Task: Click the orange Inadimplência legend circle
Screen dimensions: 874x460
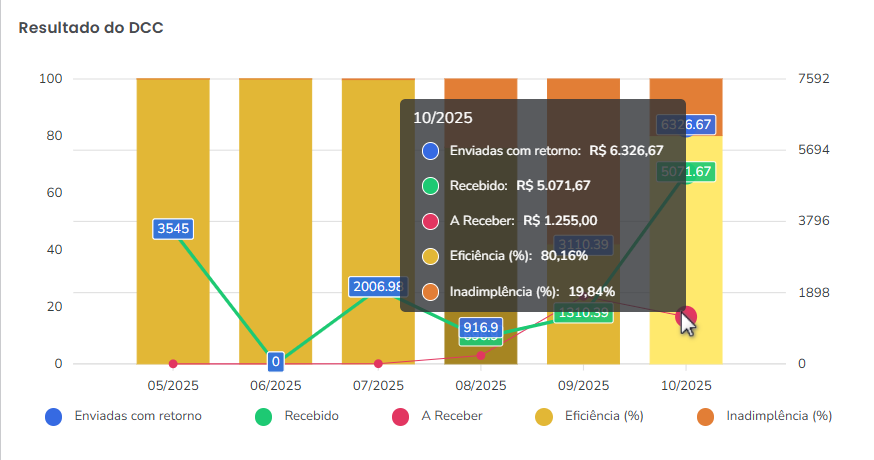Action: coord(706,416)
